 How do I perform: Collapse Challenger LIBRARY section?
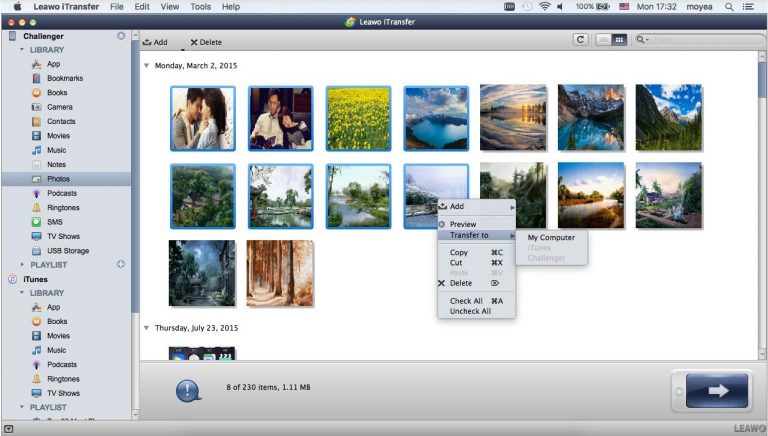[22, 50]
